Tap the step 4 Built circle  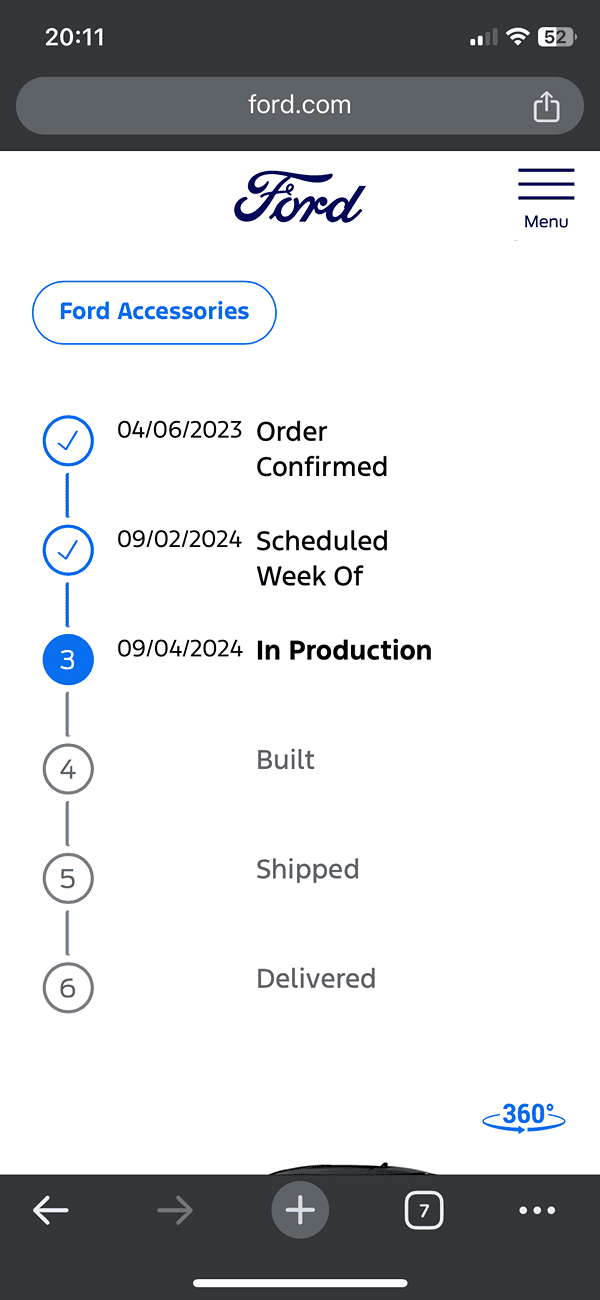[68, 769]
